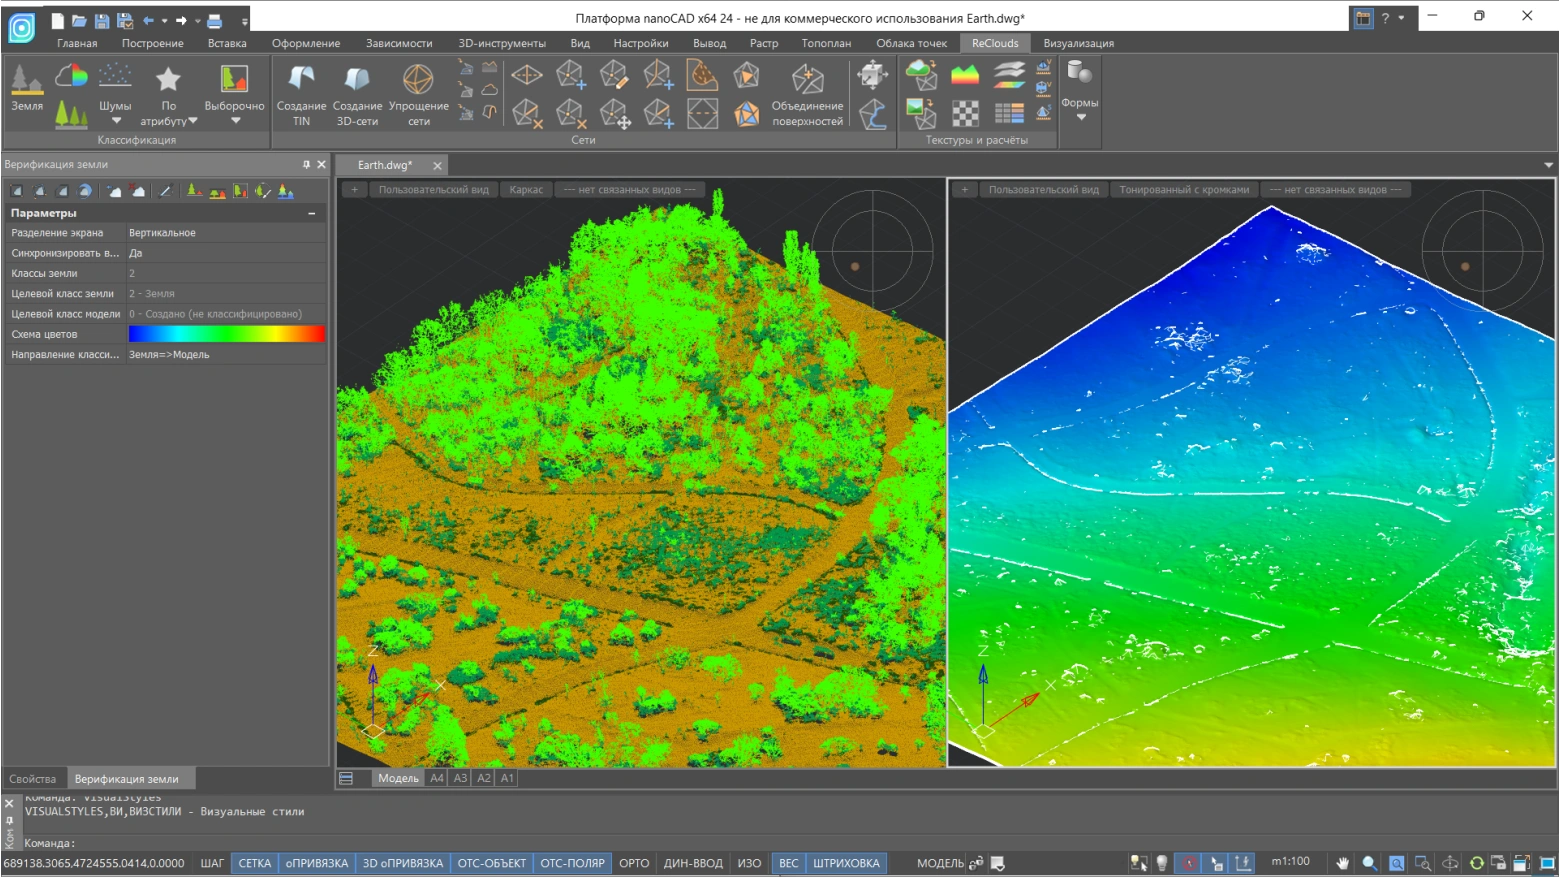Toggle СЕТКА grid mode in status bar
Image resolution: width=1560 pixels, height=877 pixels.
(254, 863)
